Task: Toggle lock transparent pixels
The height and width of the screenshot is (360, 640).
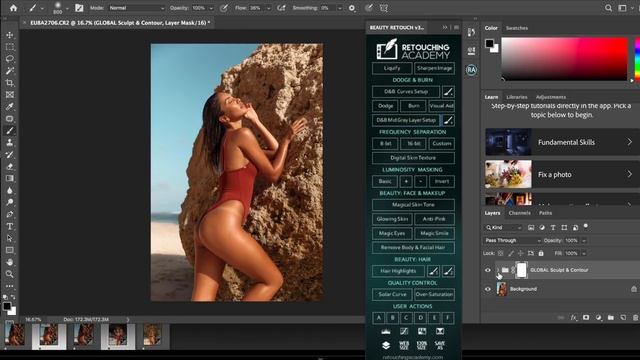Action: [x=500, y=253]
